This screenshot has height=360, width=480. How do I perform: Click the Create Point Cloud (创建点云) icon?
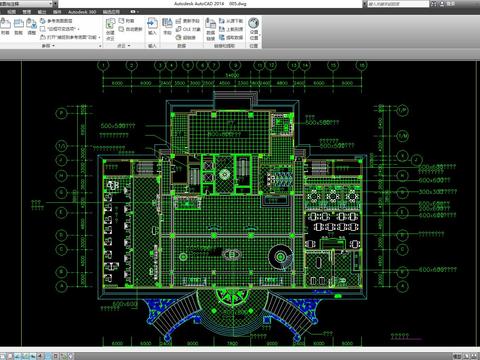tap(110, 29)
